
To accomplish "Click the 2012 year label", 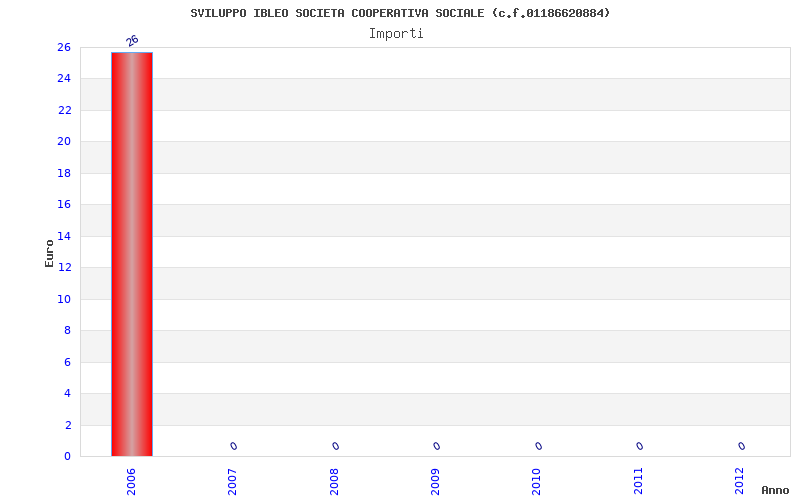I will 739,481.
